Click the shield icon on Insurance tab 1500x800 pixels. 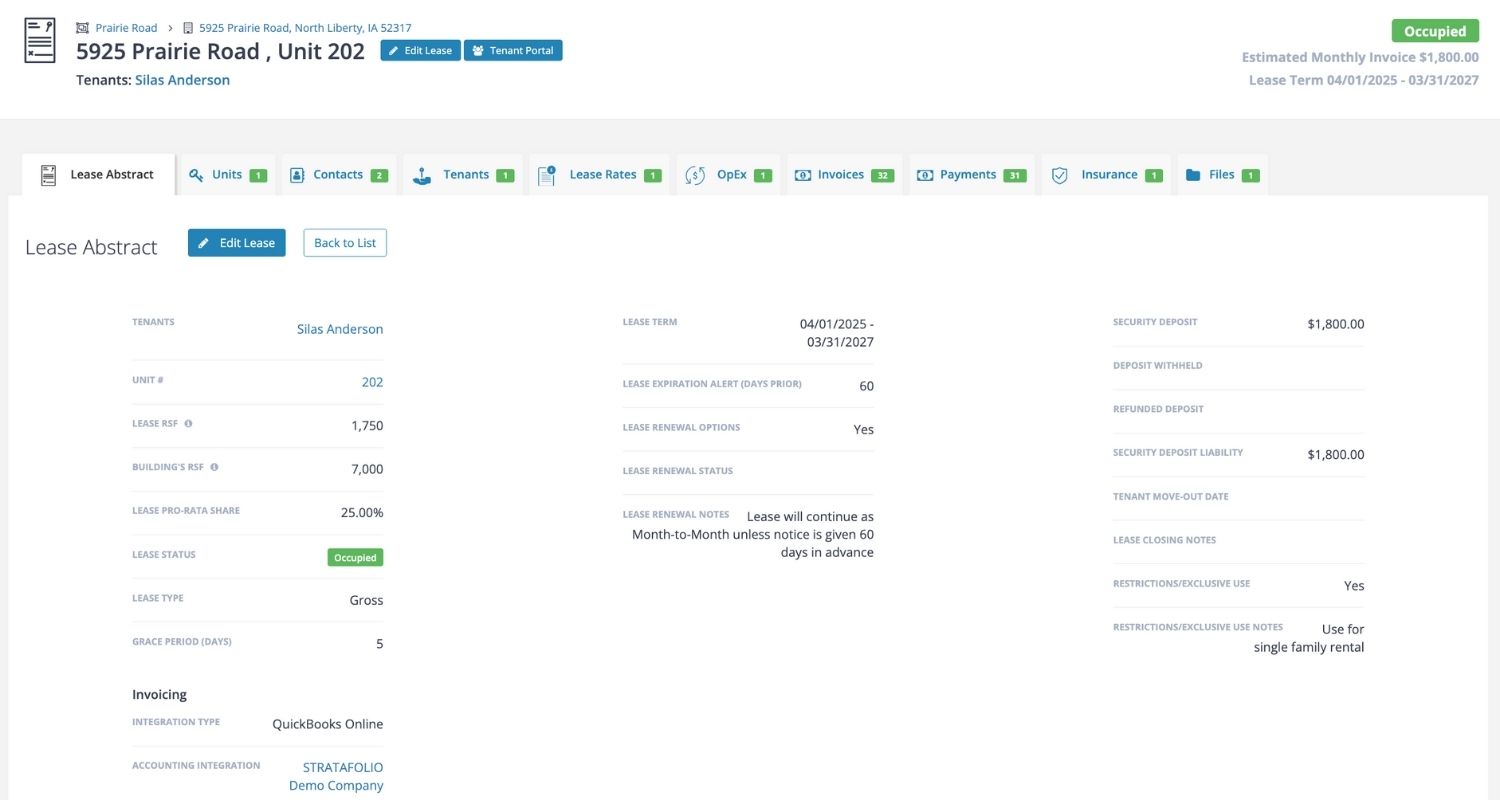[1060, 175]
